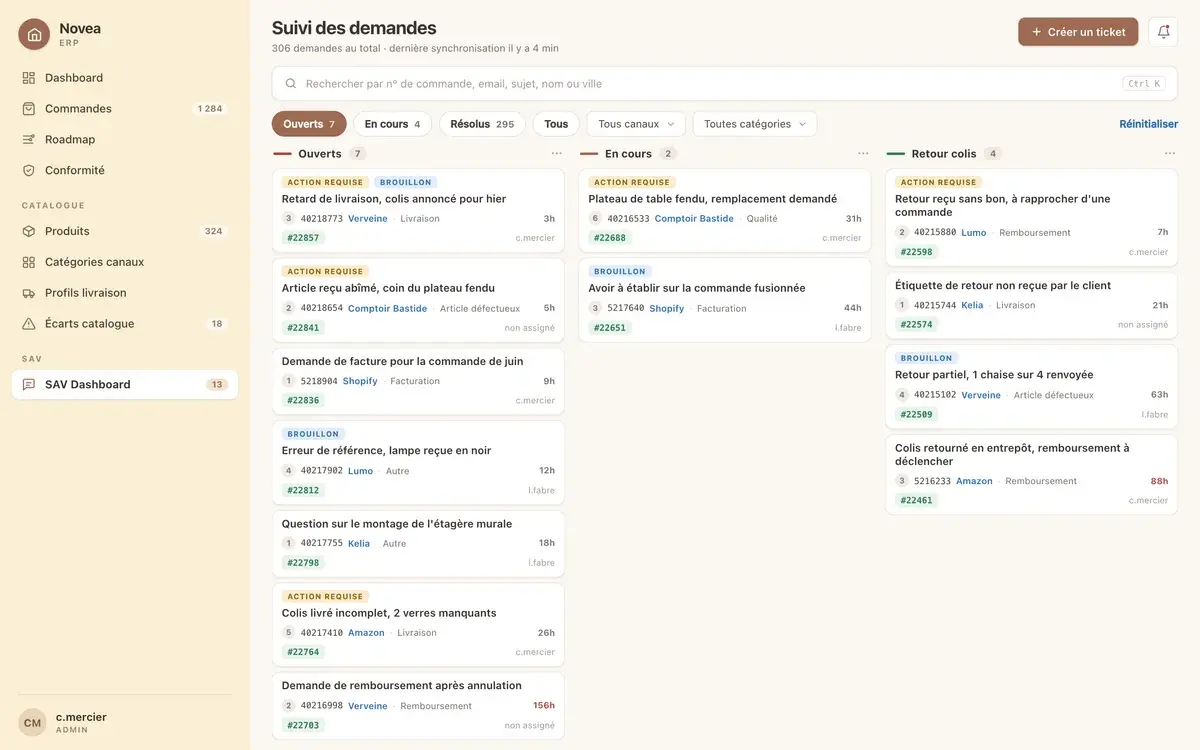Open ticket tag #22703
Viewport: 1200px width, 750px height.
point(303,725)
